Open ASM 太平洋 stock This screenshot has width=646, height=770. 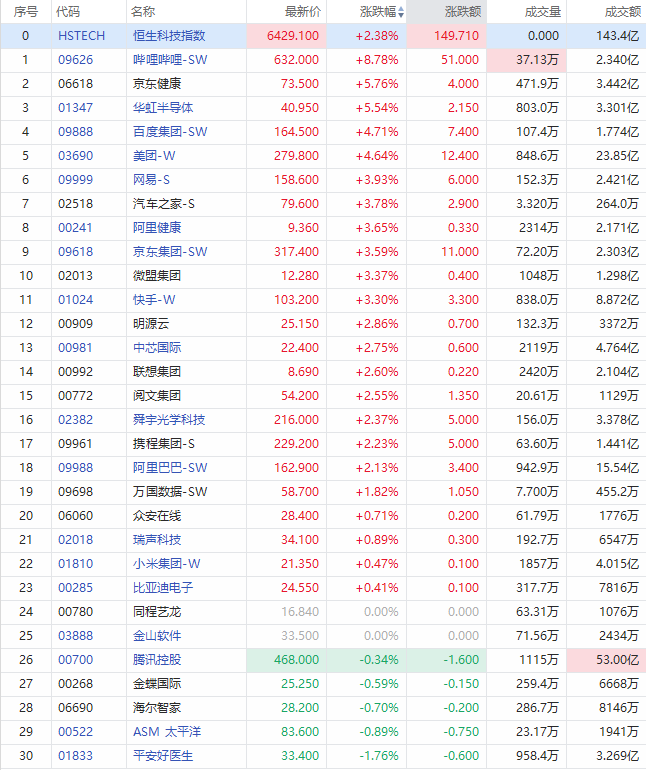(167, 732)
